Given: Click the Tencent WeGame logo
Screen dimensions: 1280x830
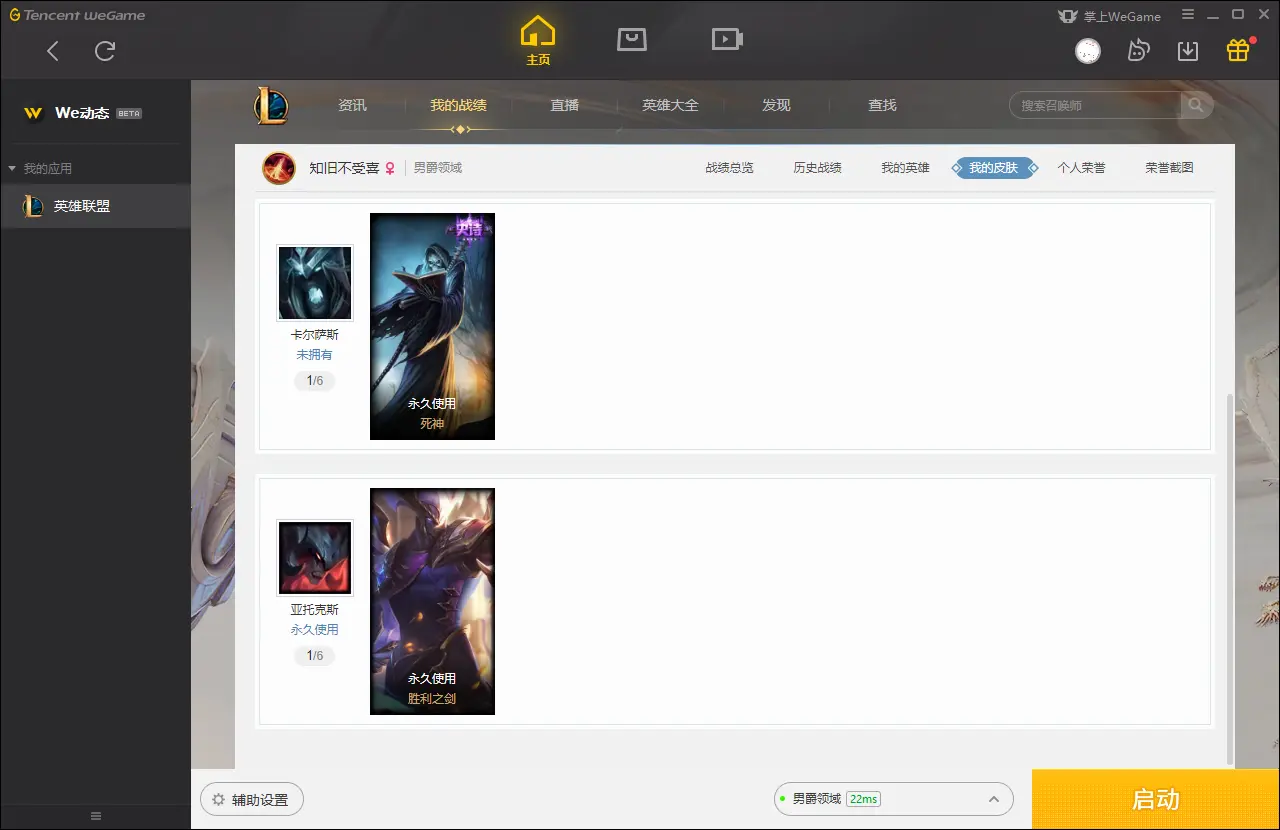Looking at the screenshot, I should coord(77,15).
